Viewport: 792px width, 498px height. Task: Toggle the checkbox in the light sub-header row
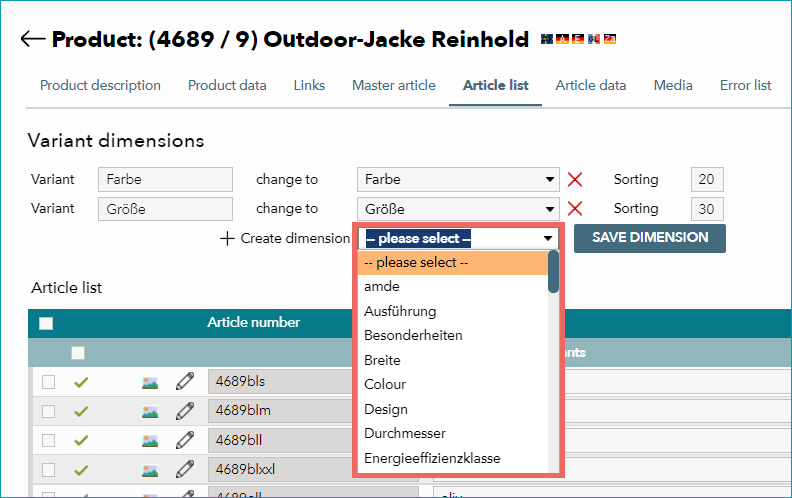[x=78, y=353]
